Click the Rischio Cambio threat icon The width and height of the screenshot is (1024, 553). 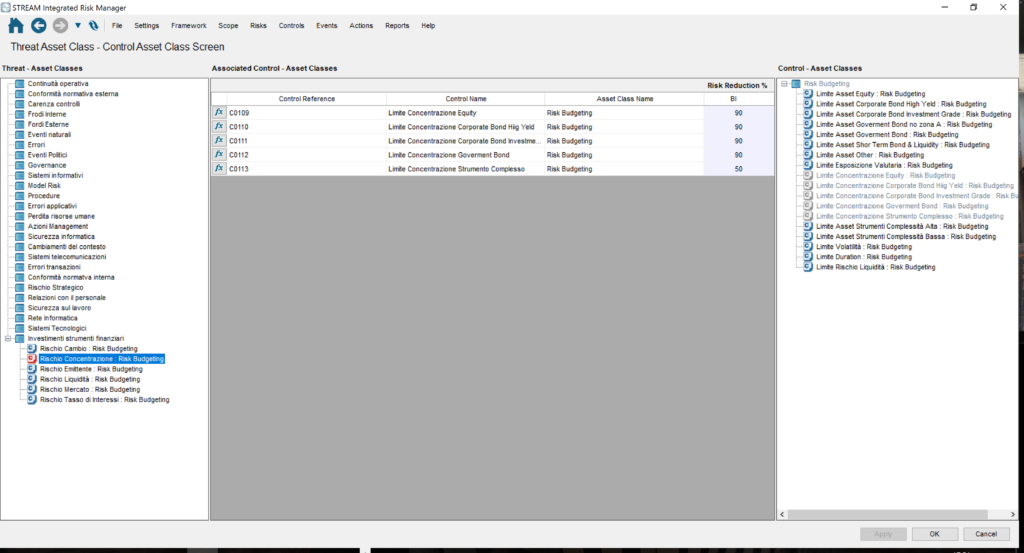tap(31, 349)
